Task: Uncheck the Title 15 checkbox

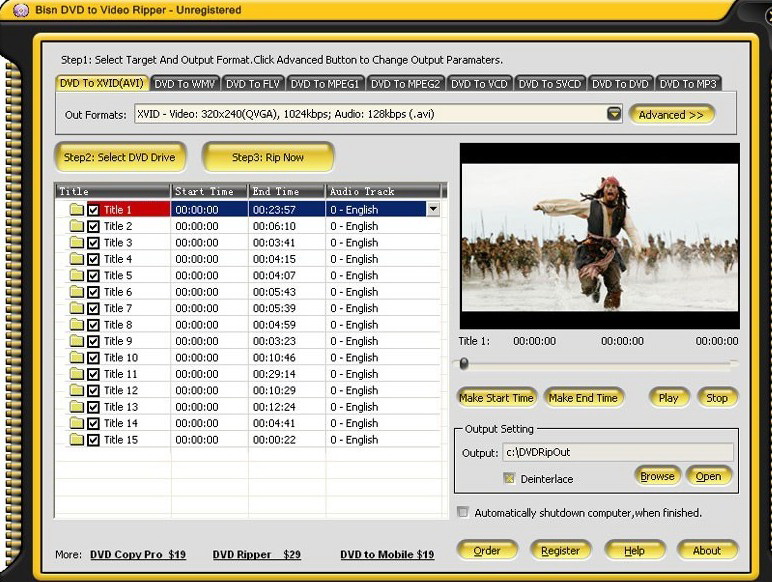Action: [93, 440]
